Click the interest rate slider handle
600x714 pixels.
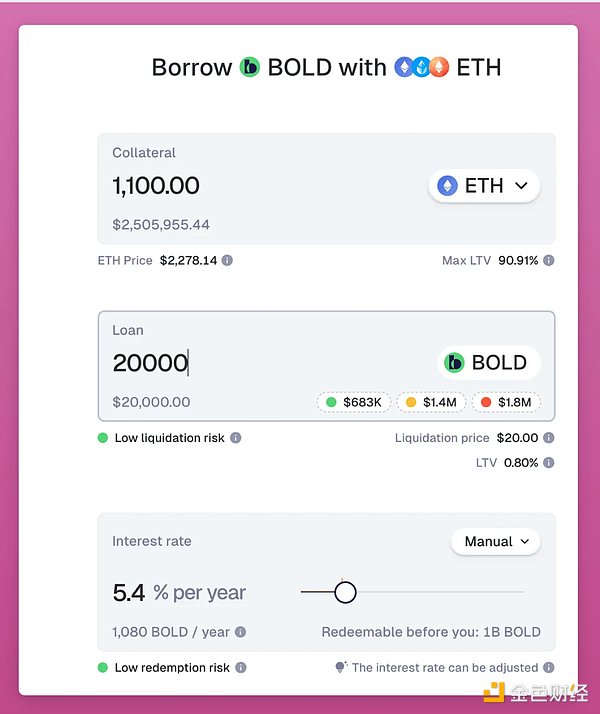coord(345,592)
